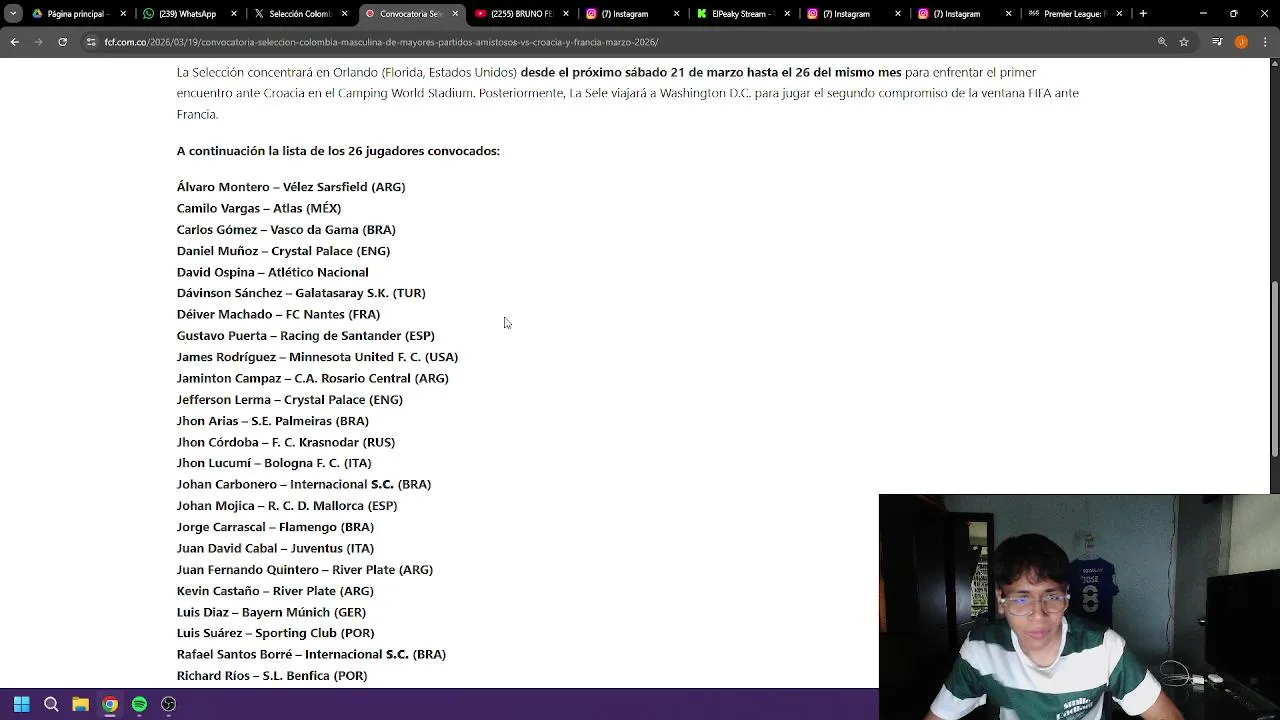
Task: Click text 'Jorge Carrascal – Flamengo (BRA)'
Action: pos(275,527)
